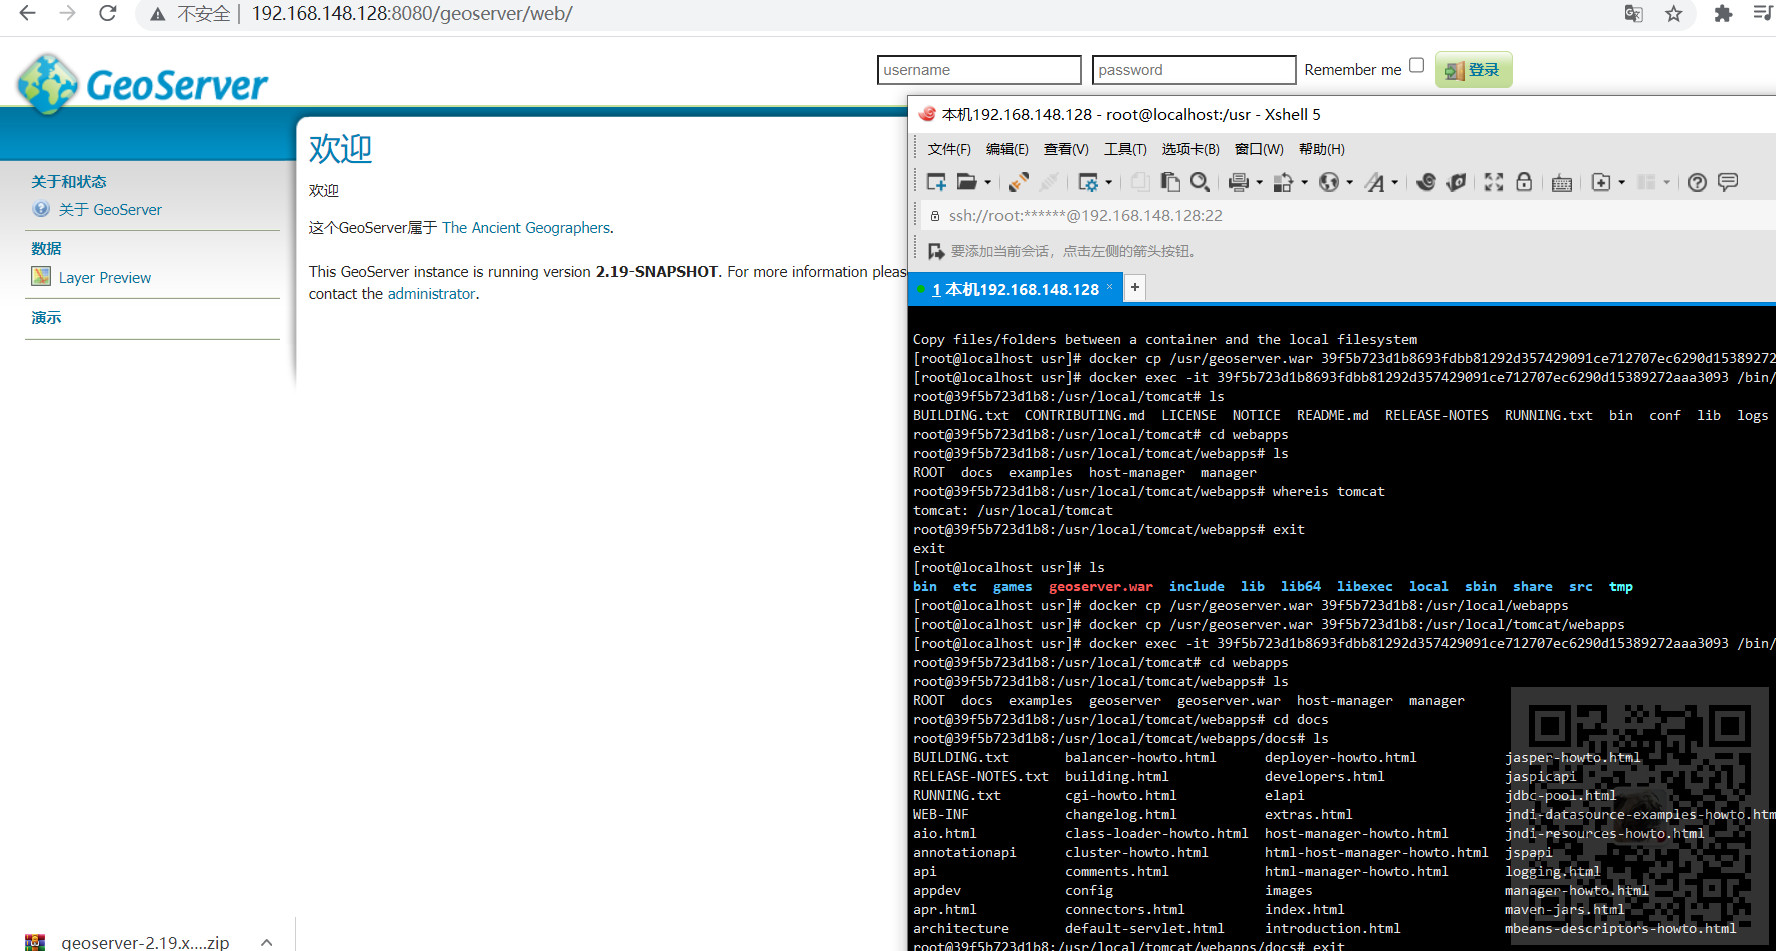Image resolution: width=1776 pixels, height=951 pixels.
Task: Click the New Tab plus-page icon in Xshell toolbar
Action: click(x=1601, y=182)
